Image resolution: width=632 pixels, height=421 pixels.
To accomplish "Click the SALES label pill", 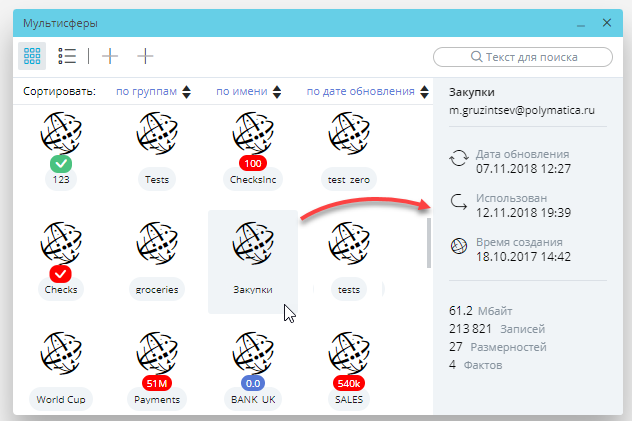I will click(349, 399).
